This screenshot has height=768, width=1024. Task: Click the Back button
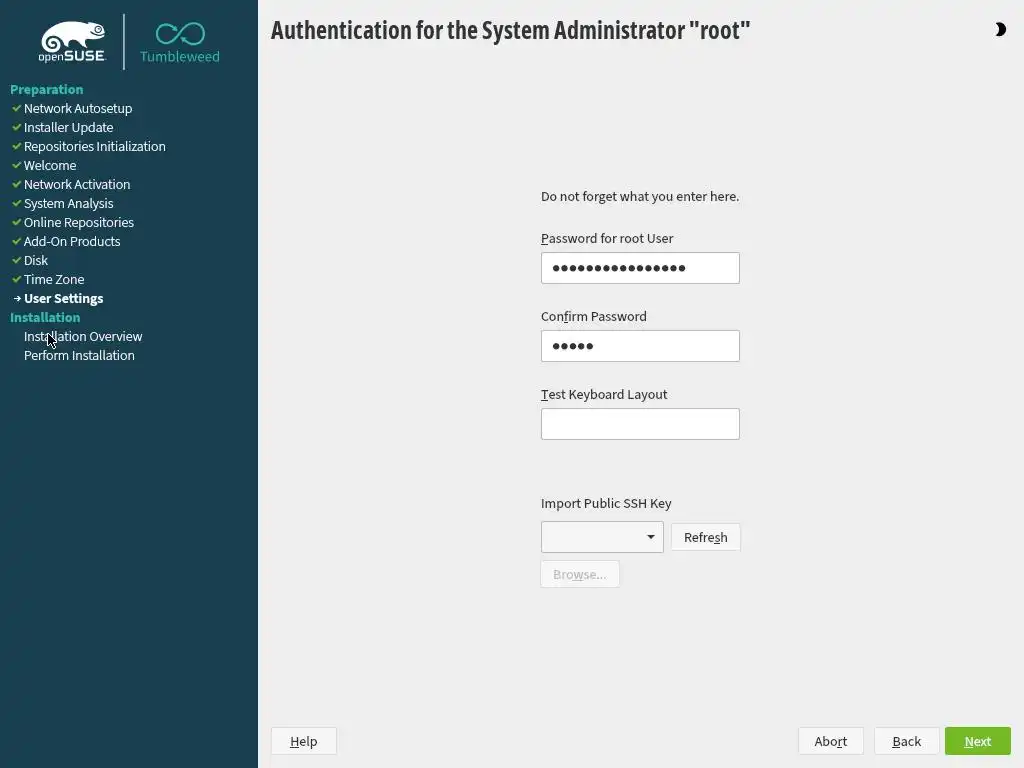[x=906, y=741]
